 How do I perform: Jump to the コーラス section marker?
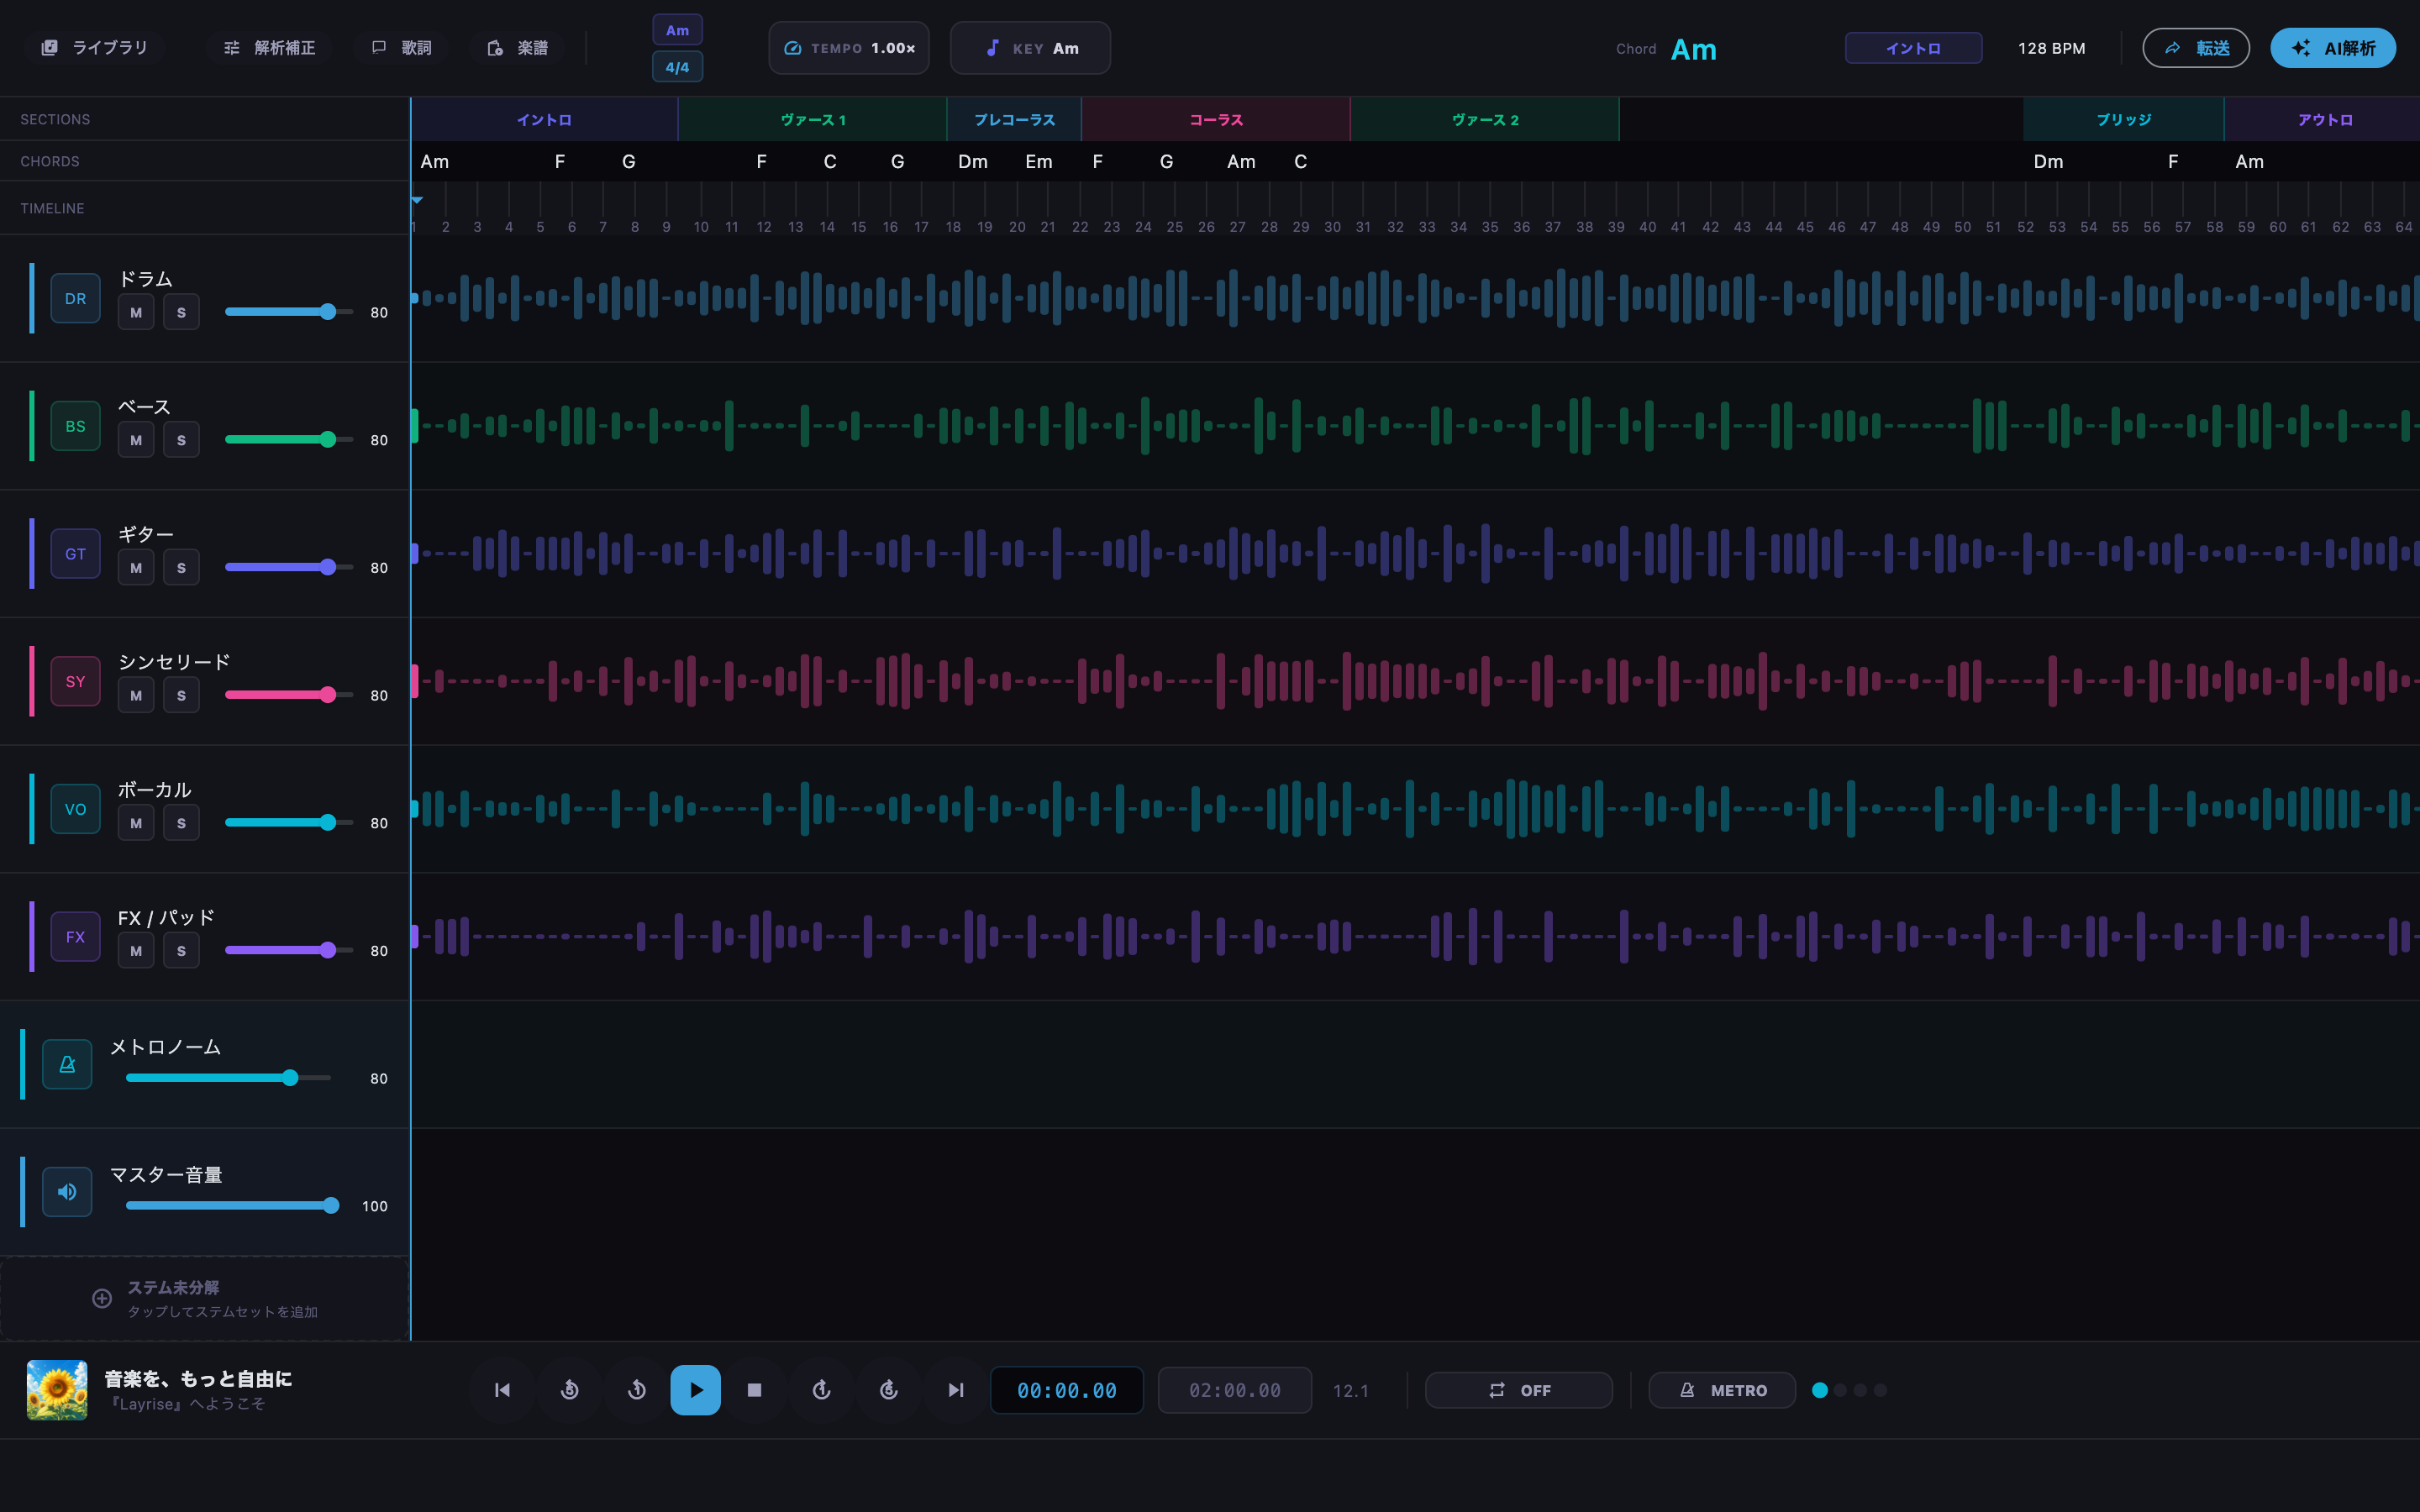pyautogui.click(x=1216, y=120)
